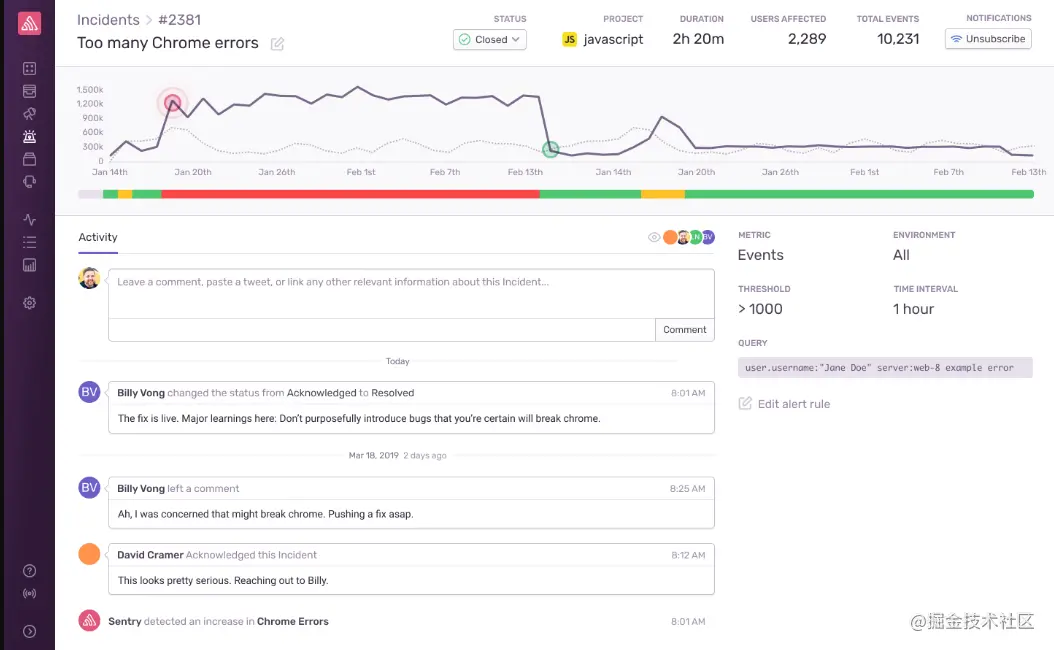Open the dashboard grid icon in sidebar
The width and height of the screenshot is (1054, 650).
[x=29, y=69]
